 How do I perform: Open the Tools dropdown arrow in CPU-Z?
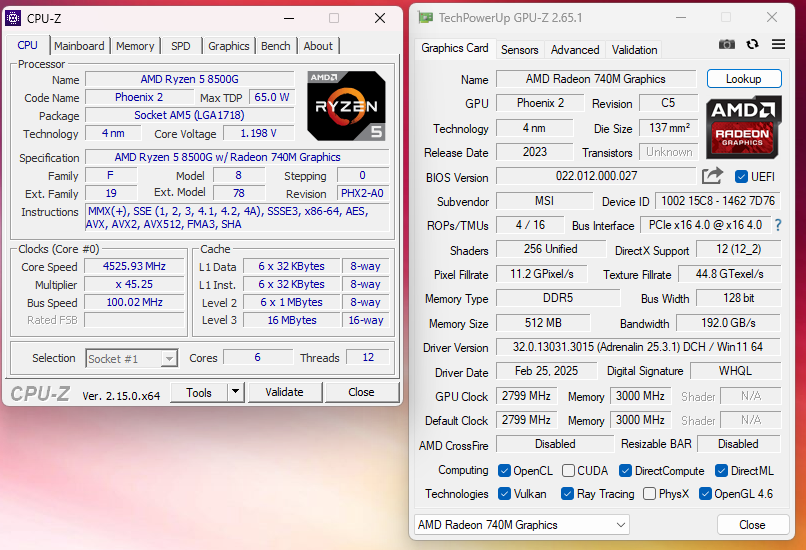click(x=235, y=392)
